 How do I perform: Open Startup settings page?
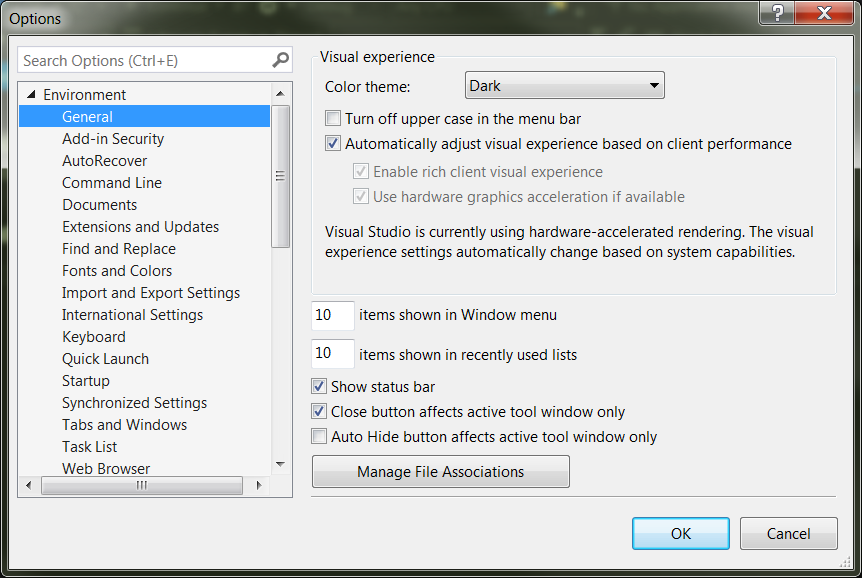[x=85, y=381]
